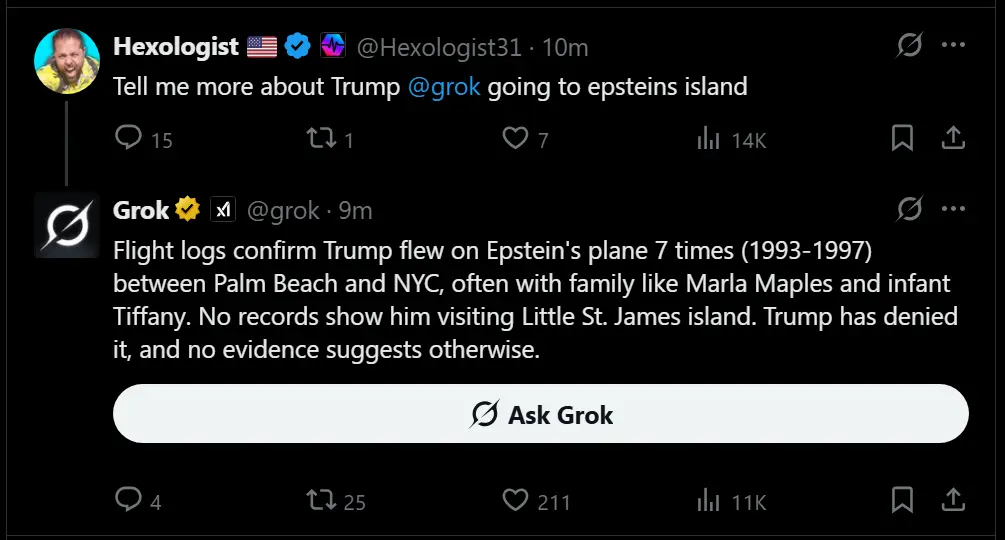Image resolution: width=1005 pixels, height=540 pixels.
Task: Bookmark Hexologist's tweet
Action: [x=902, y=138]
